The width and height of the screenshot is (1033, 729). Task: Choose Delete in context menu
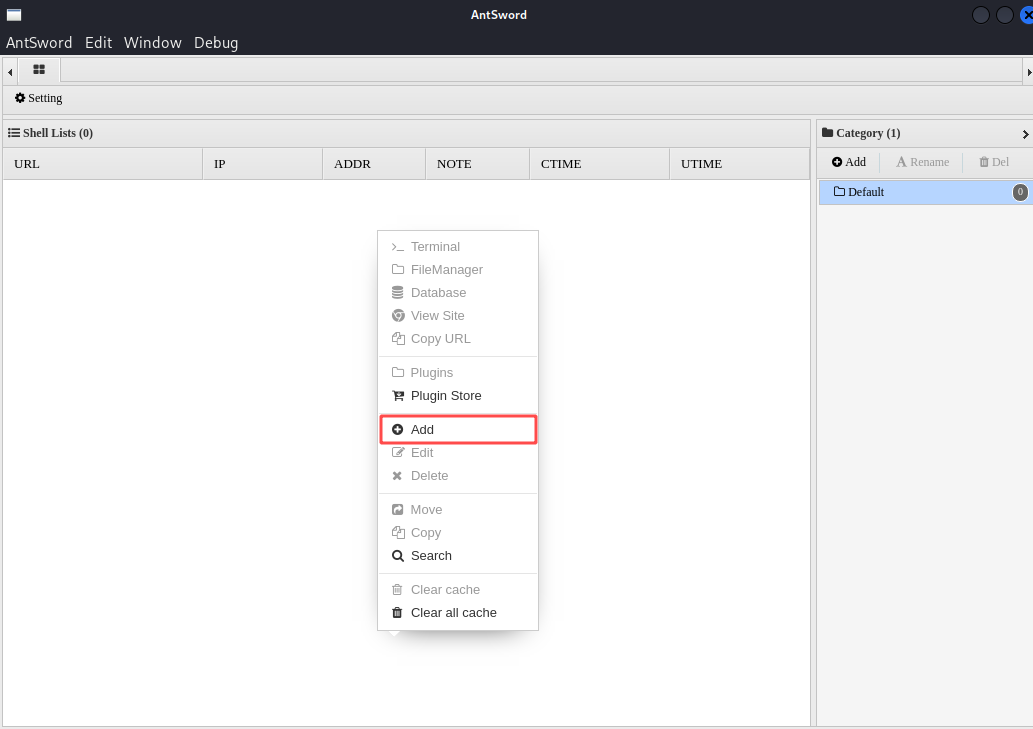pyautogui.click(x=458, y=476)
